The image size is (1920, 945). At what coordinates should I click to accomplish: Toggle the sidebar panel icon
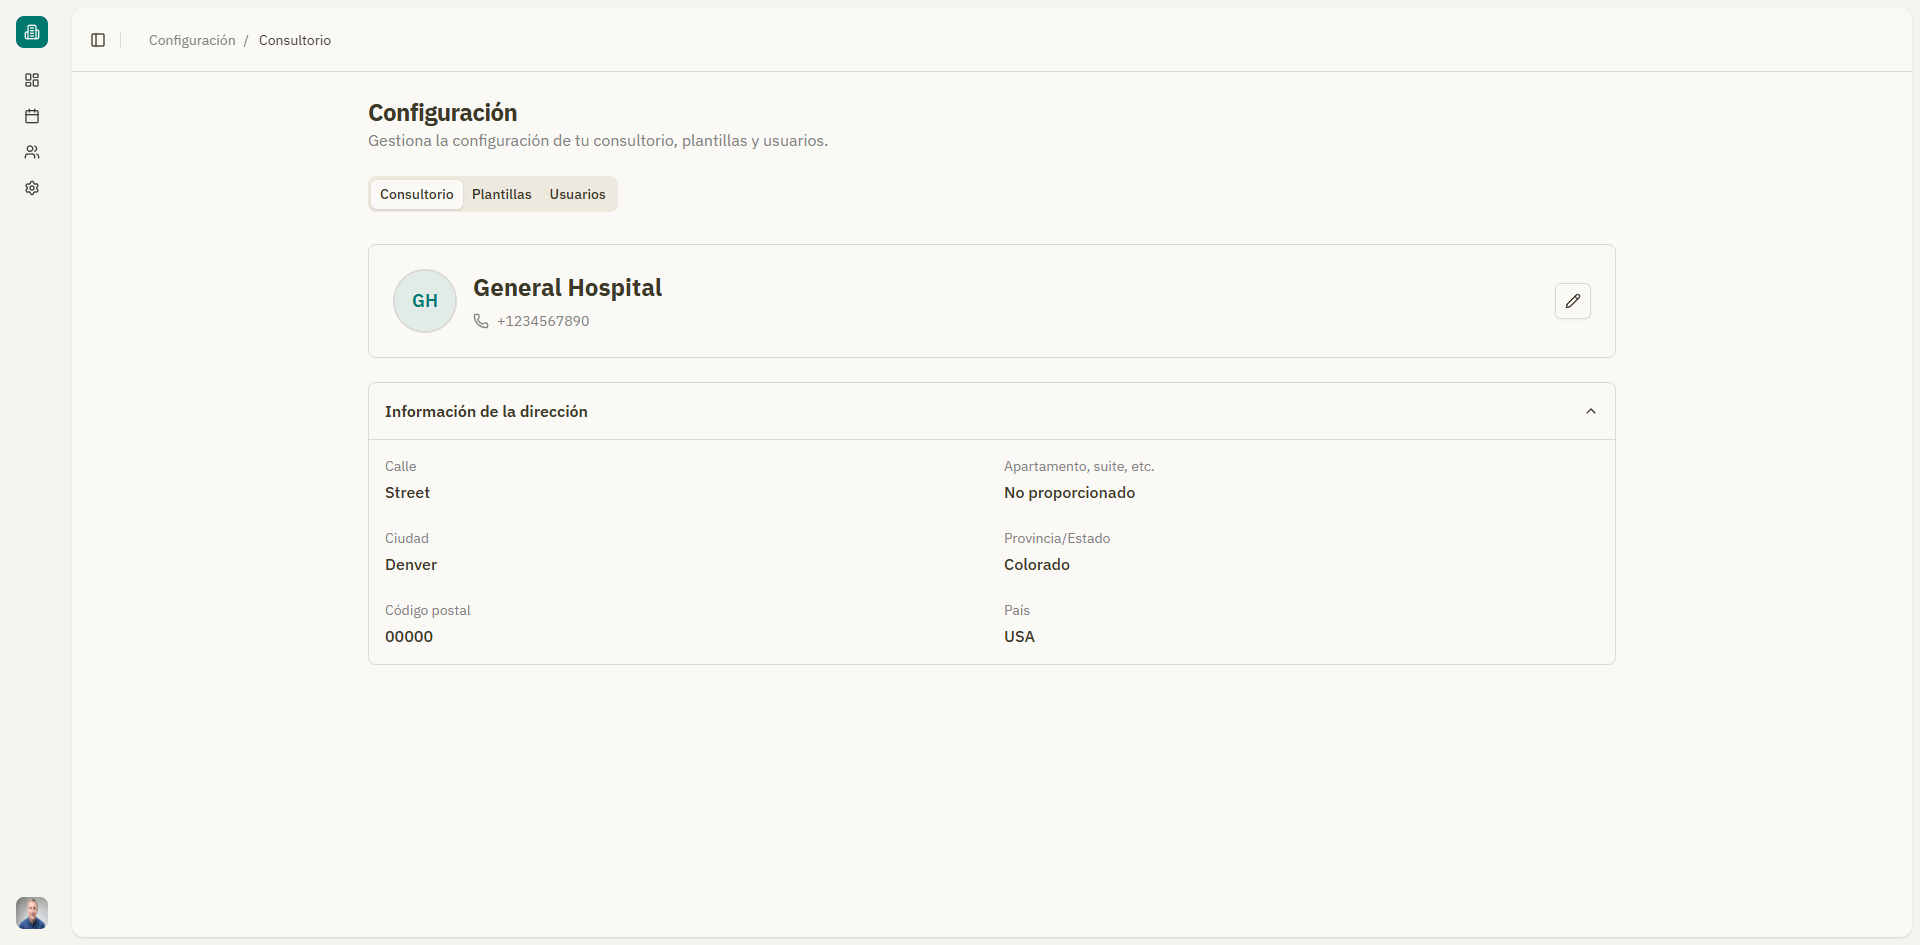point(98,40)
